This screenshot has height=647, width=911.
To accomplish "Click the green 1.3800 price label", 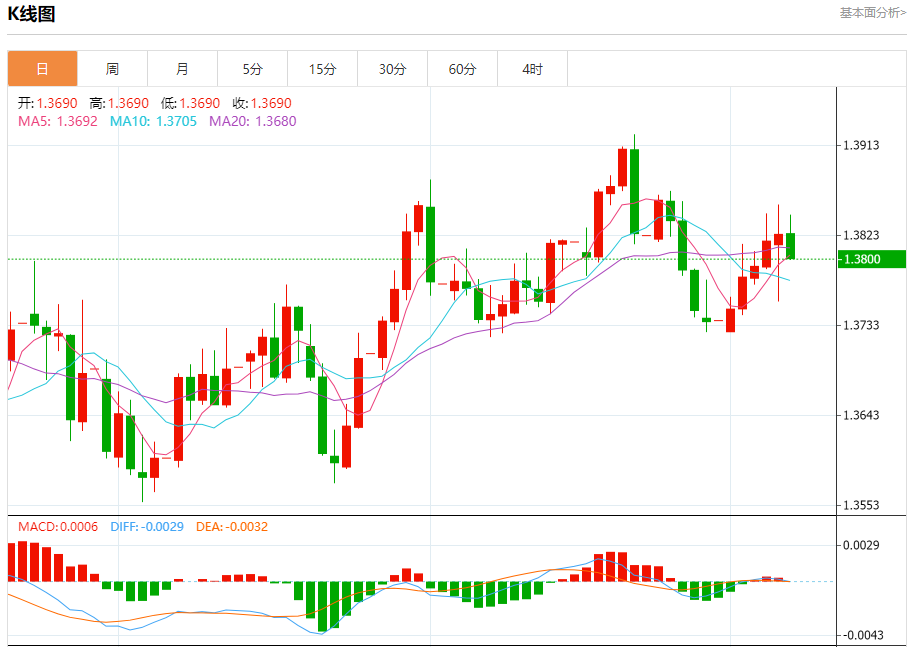I will (871, 259).
